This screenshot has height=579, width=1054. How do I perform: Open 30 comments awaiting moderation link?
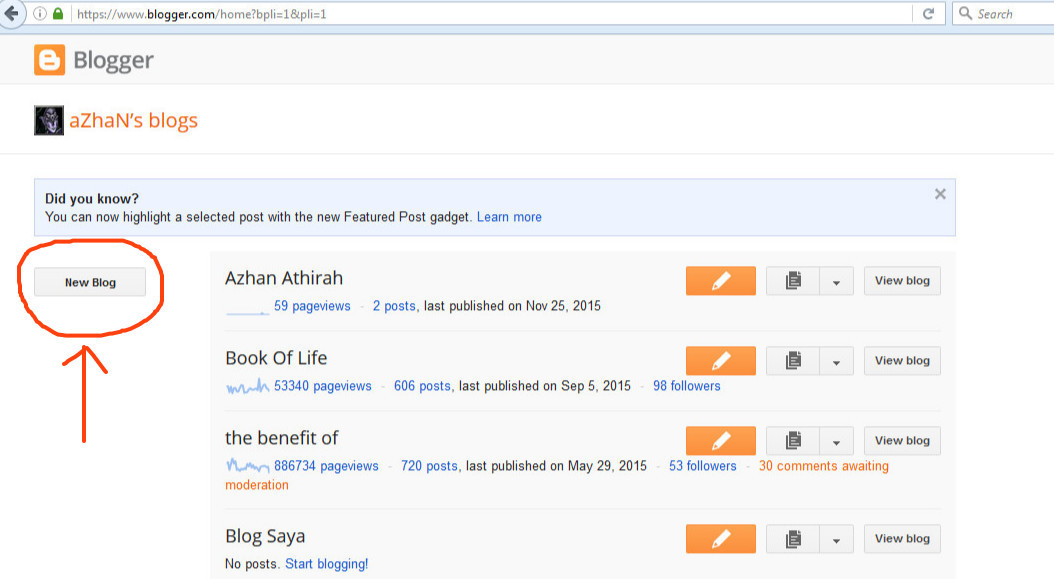point(823,466)
